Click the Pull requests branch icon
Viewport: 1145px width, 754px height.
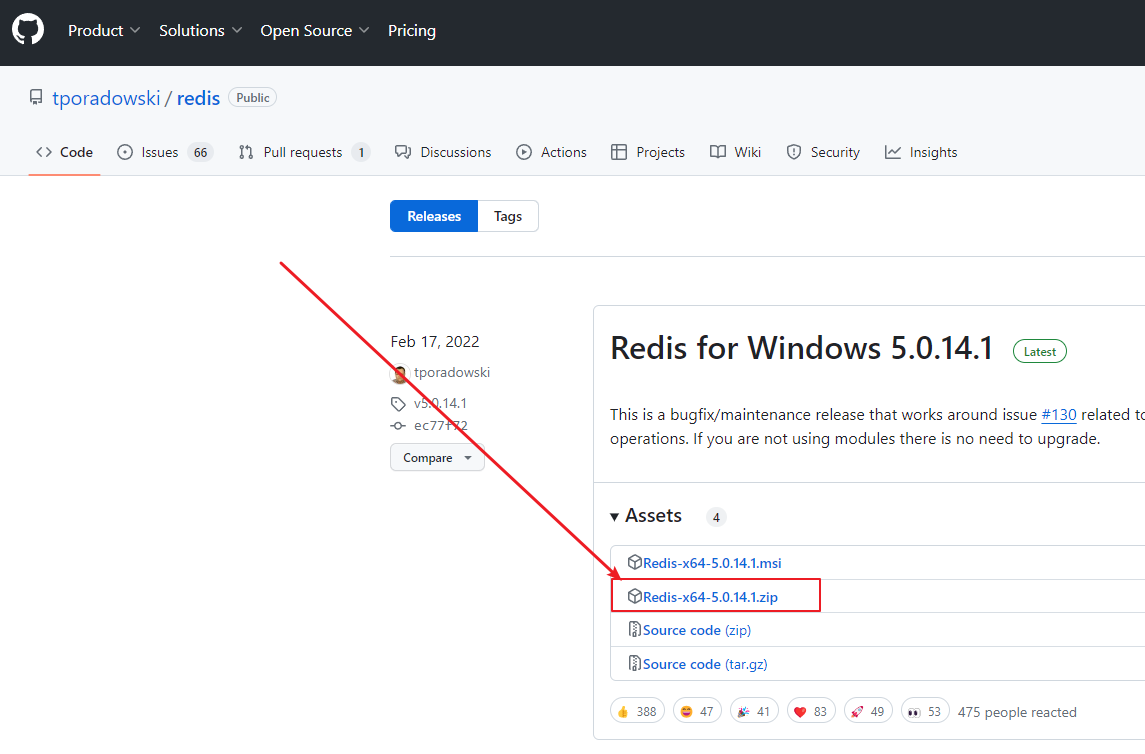point(246,152)
